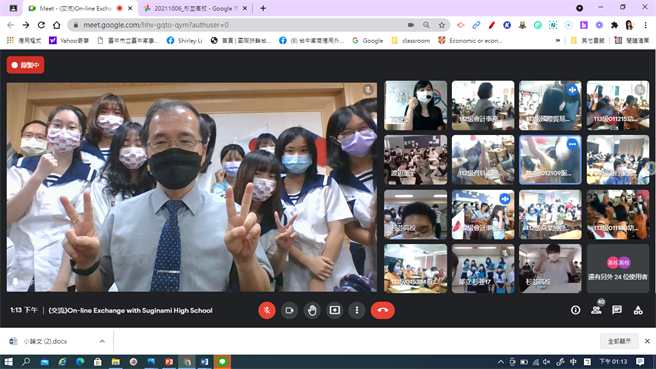Select the 113級O11215 participant tile
656x369 pixels.
coord(618,105)
